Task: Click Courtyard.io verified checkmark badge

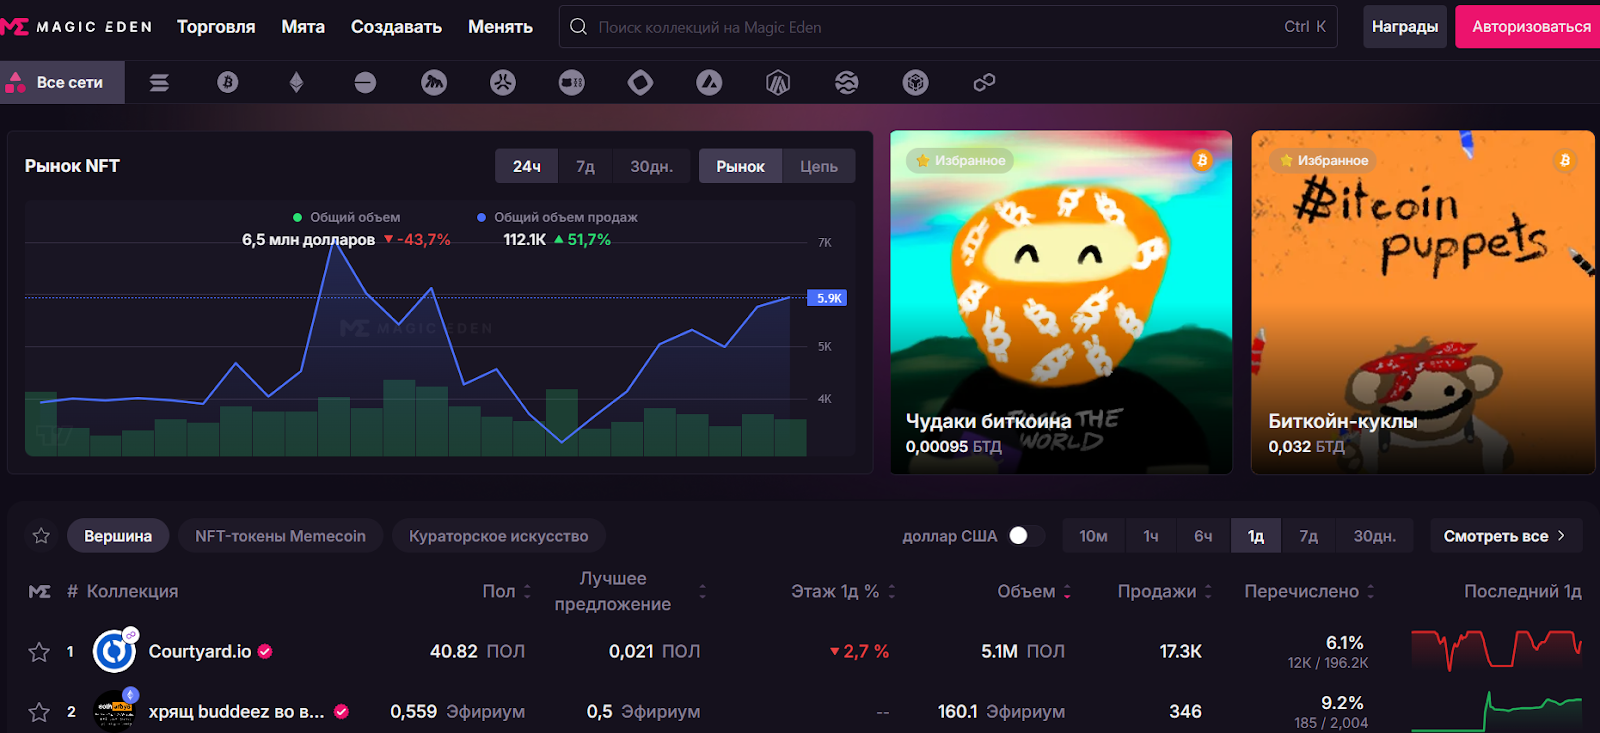Action: tap(265, 651)
